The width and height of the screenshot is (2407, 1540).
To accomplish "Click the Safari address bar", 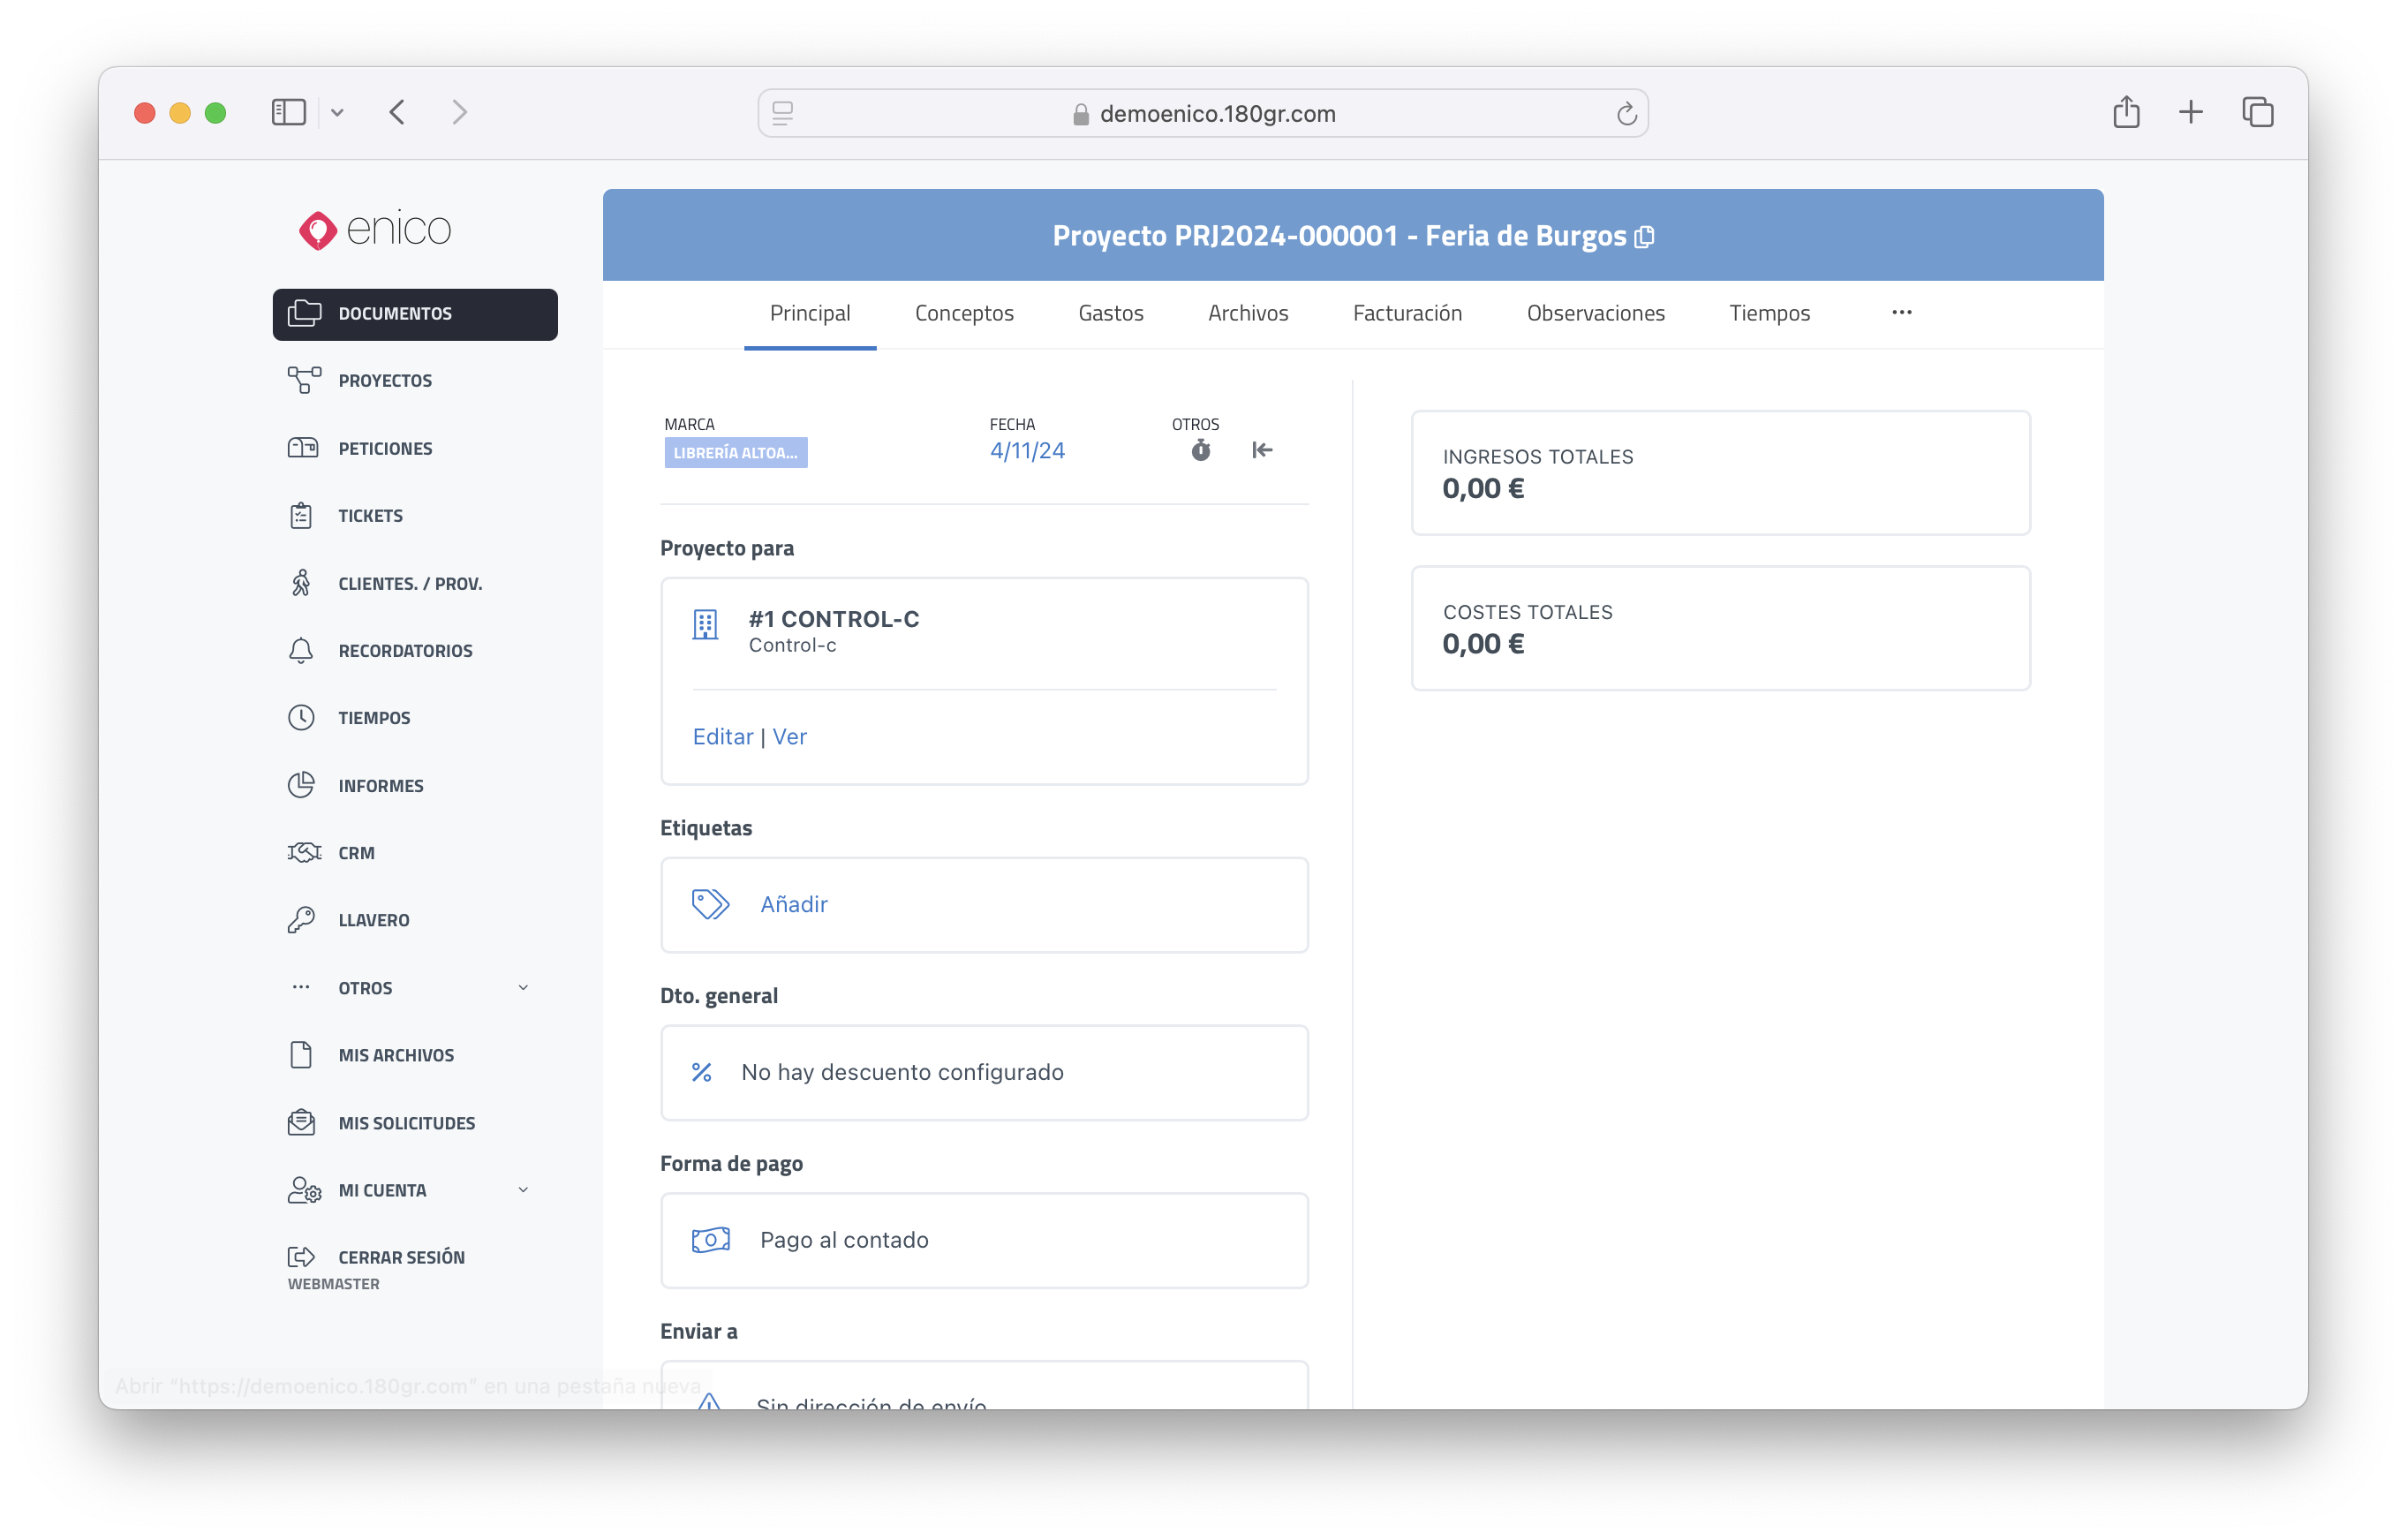I will (x=1202, y=114).
